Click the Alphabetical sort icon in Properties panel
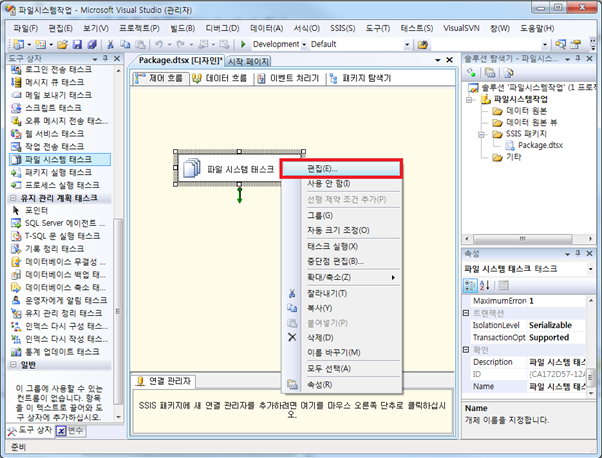 [485, 285]
